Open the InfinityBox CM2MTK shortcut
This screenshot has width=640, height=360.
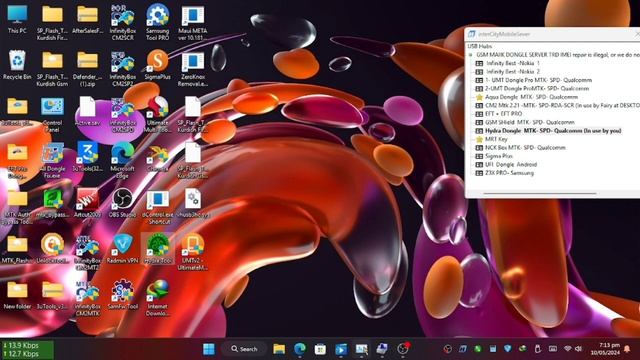87,298
